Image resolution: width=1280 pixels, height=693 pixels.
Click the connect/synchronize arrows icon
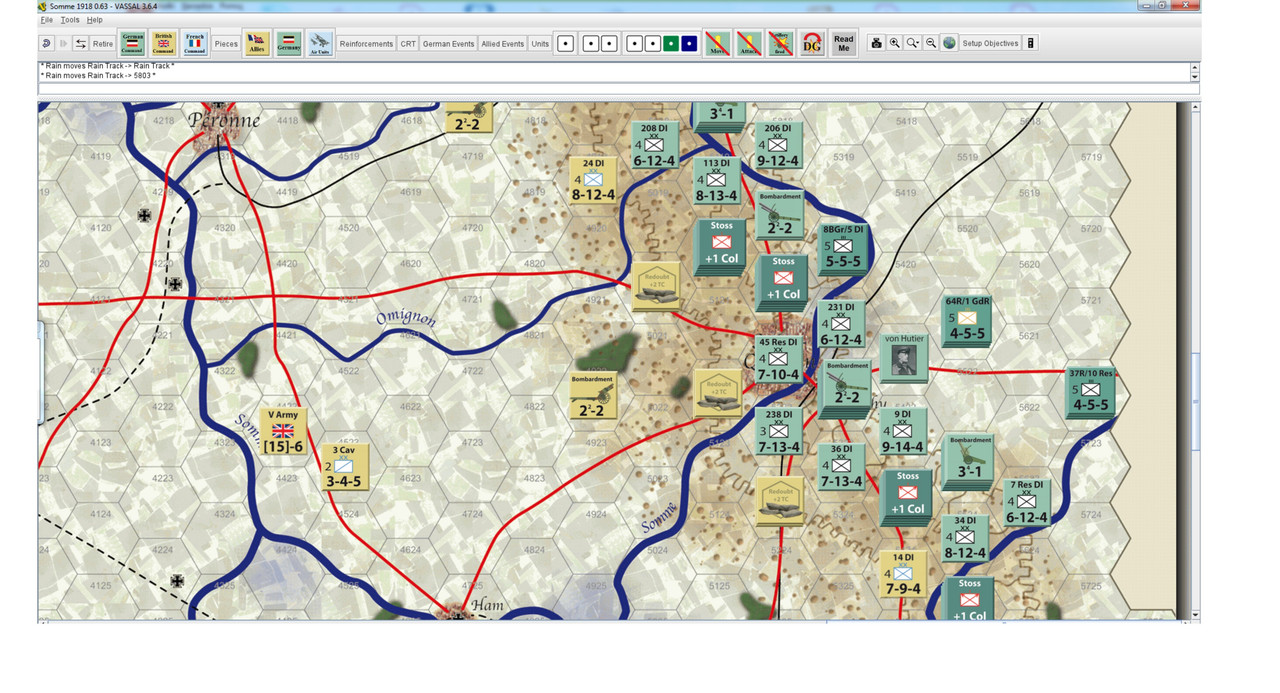coord(81,43)
